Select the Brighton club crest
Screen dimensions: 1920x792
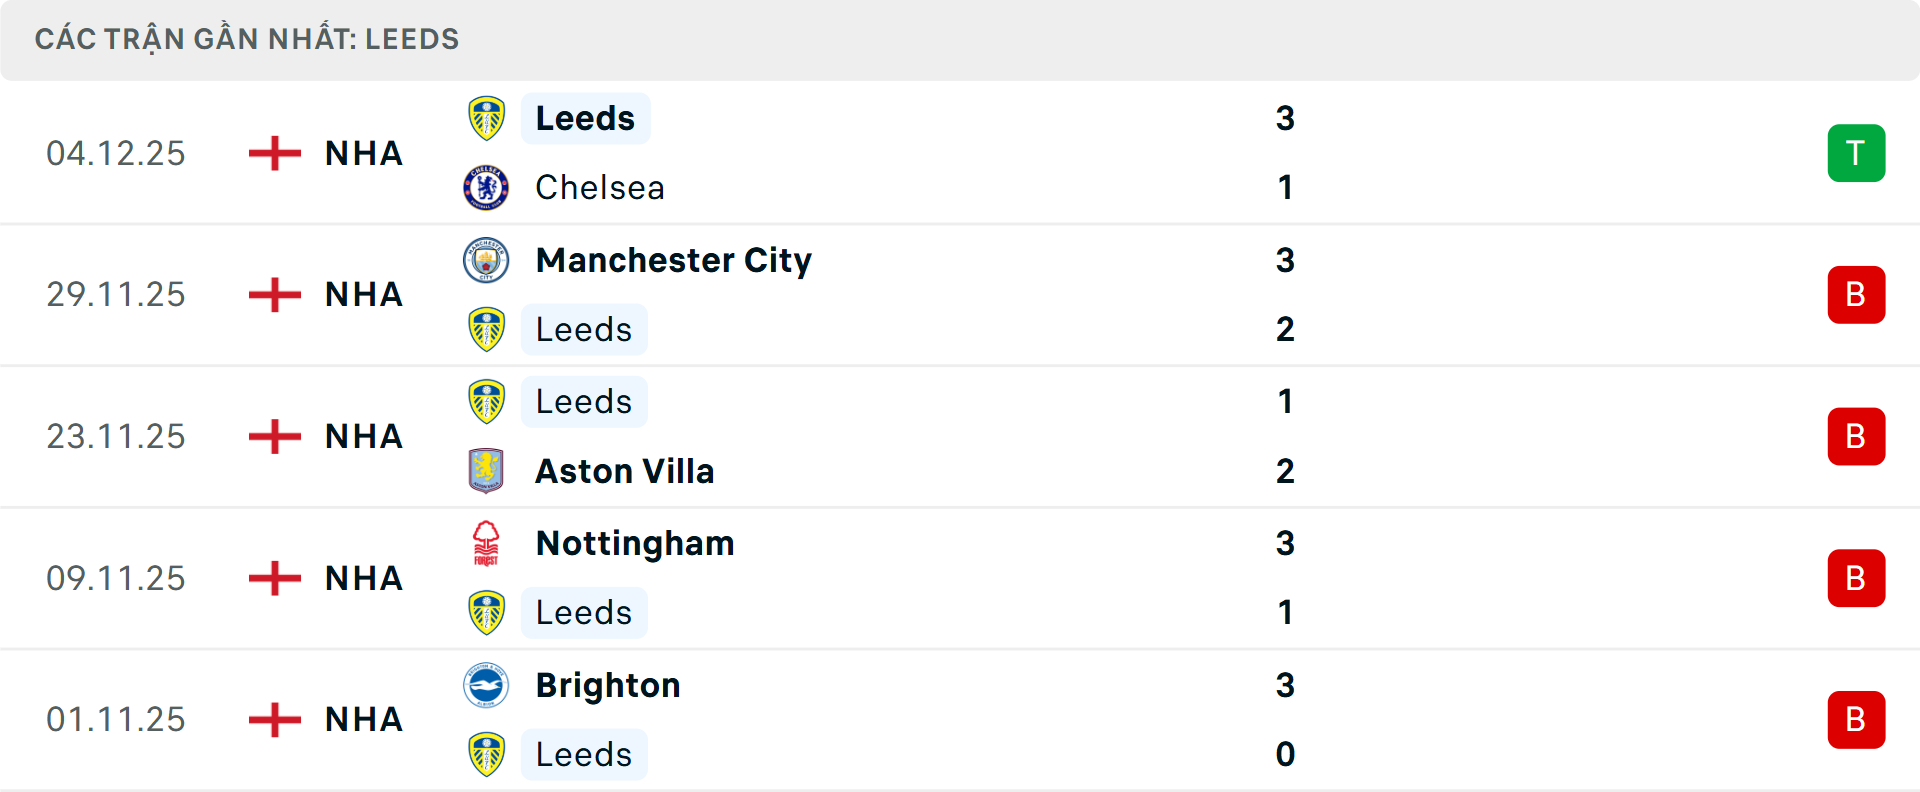487,686
